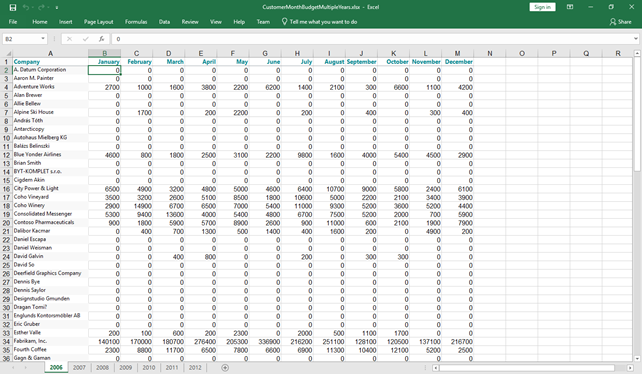
Task: Switch to the 2009 sheet tab
Action: (125, 367)
